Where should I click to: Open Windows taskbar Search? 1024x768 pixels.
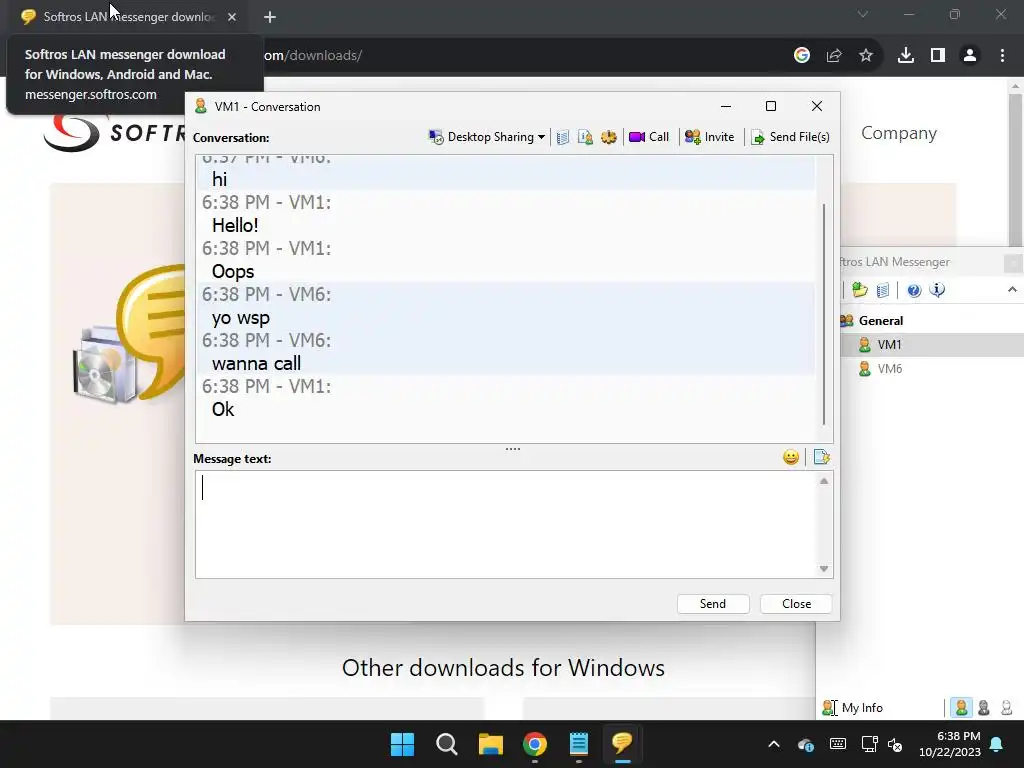447,744
